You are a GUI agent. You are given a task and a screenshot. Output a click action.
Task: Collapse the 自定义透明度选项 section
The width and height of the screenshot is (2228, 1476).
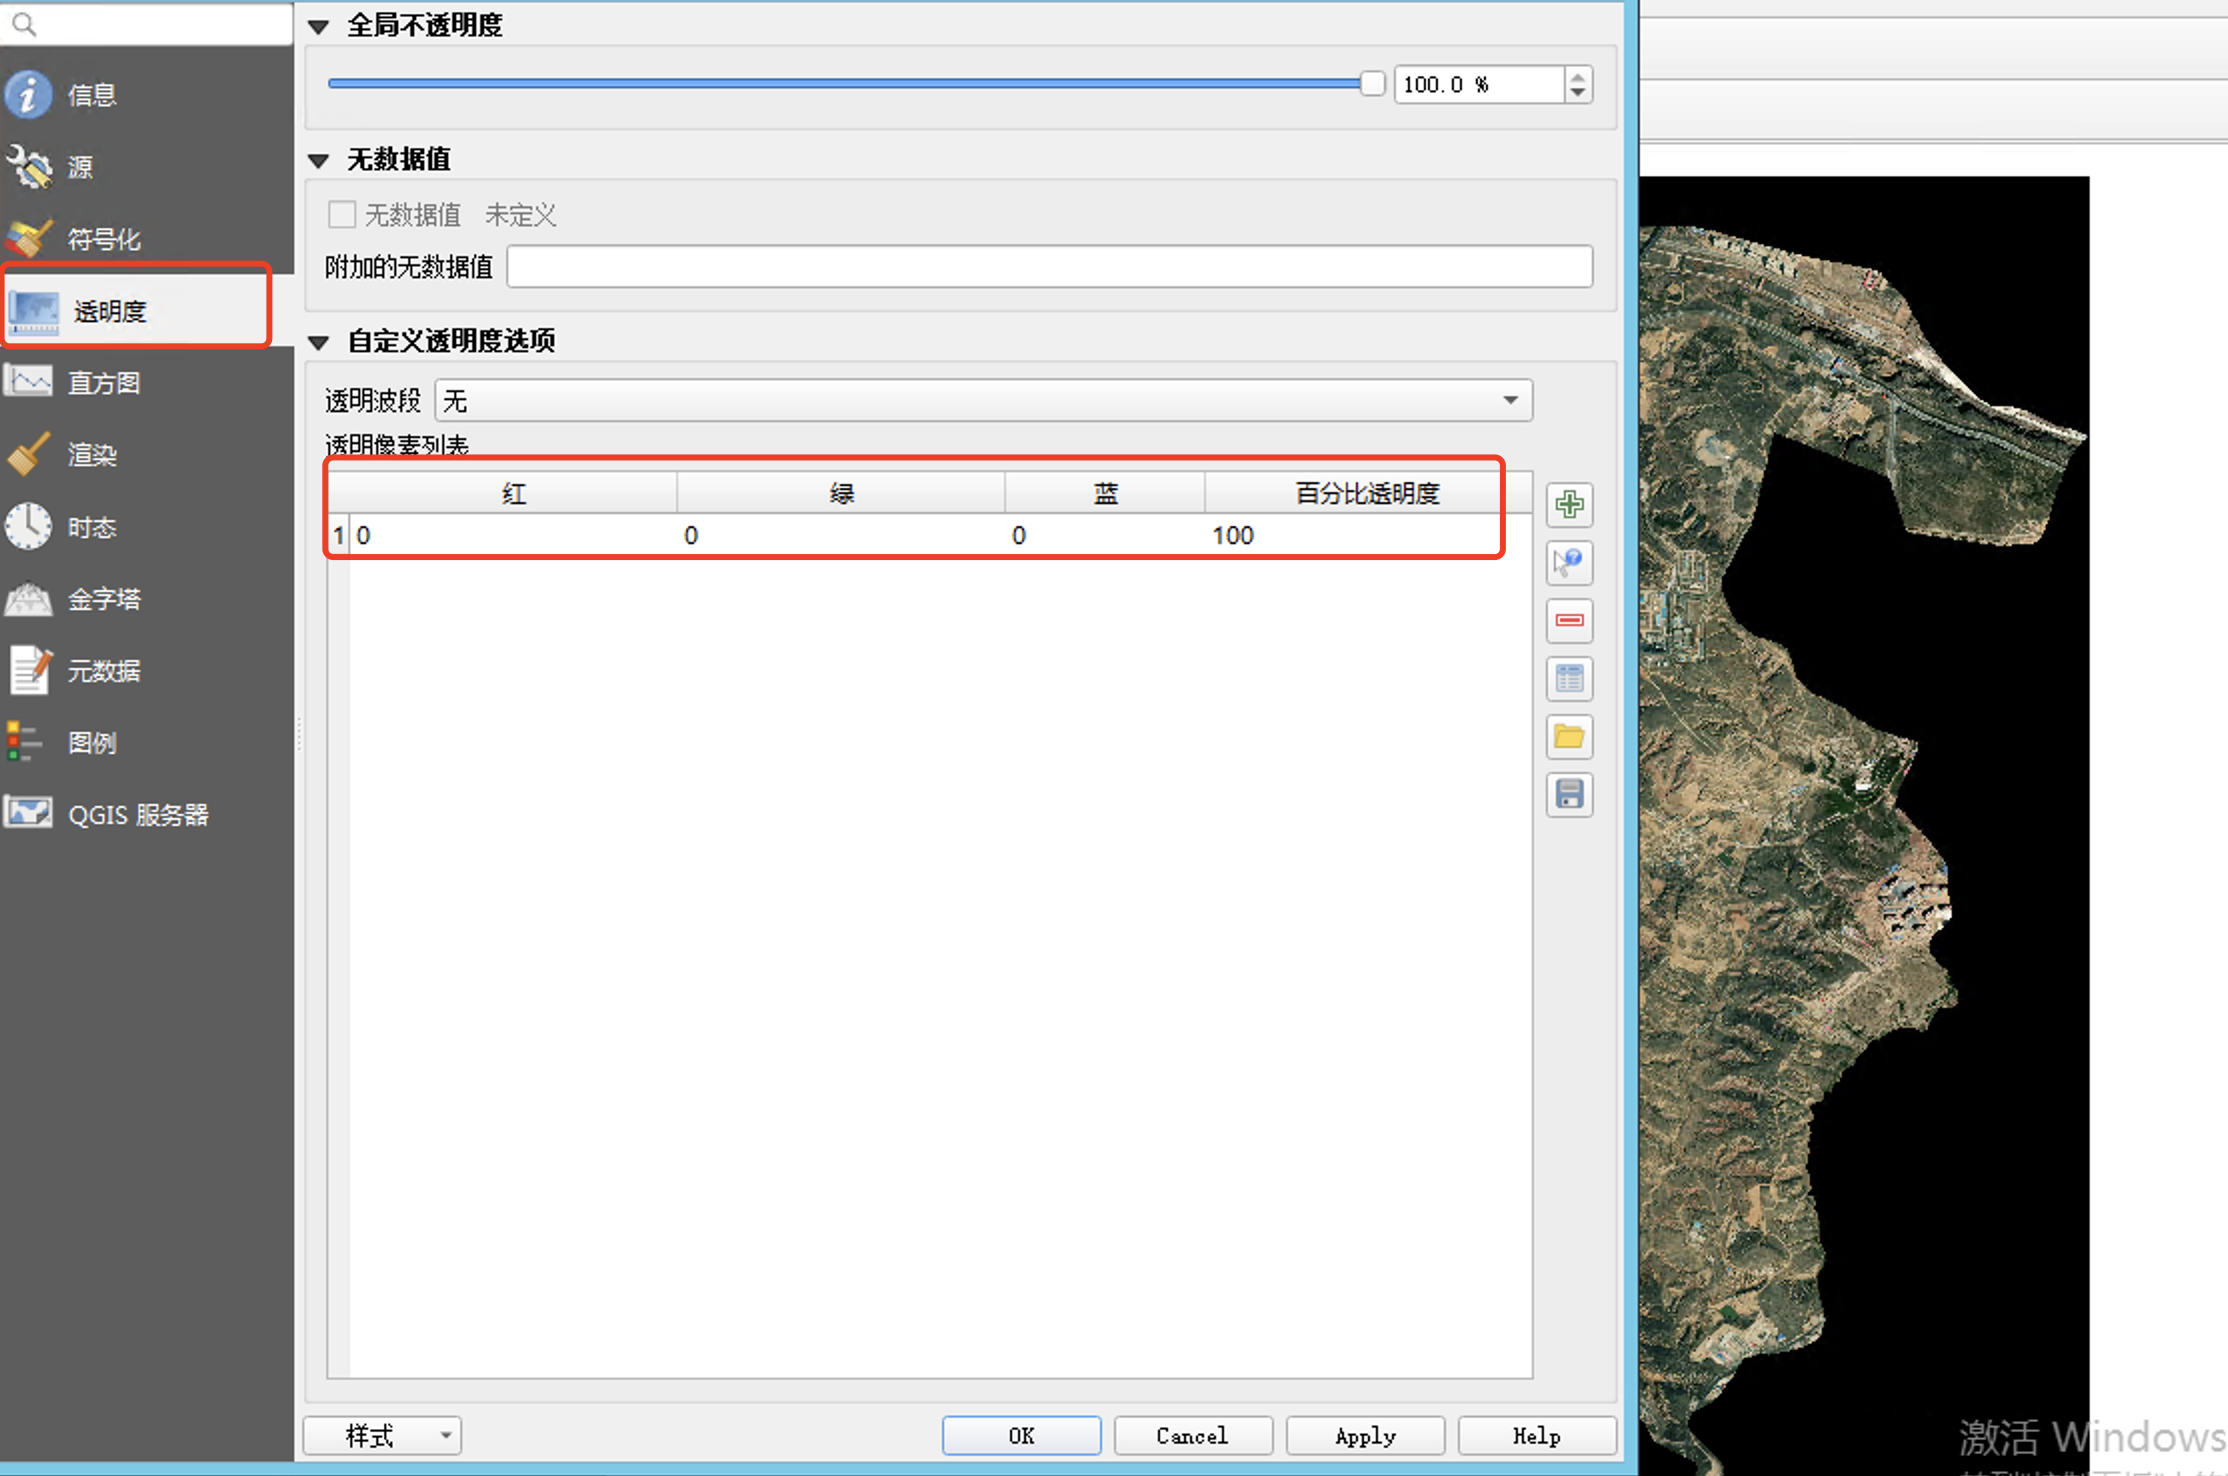[319, 343]
